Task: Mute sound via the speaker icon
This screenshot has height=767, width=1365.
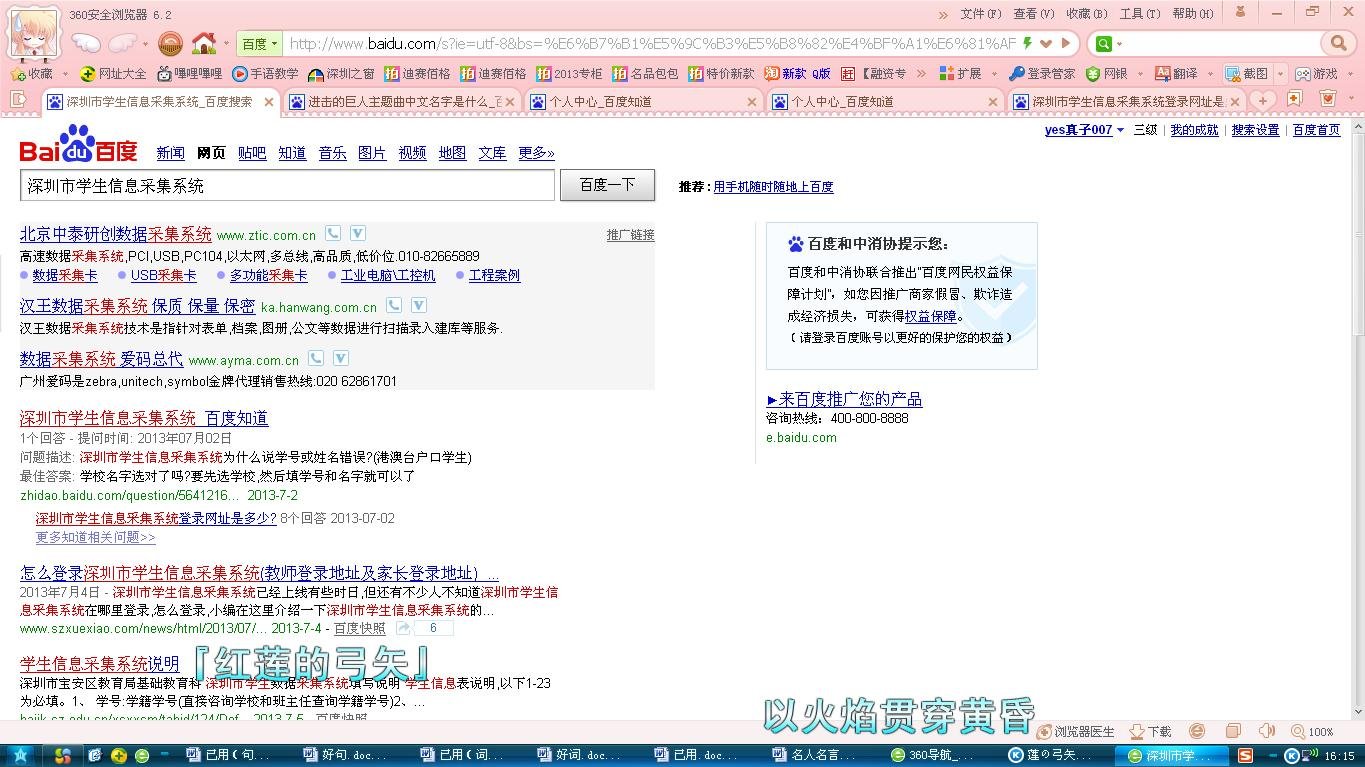Action: (1267, 731)
